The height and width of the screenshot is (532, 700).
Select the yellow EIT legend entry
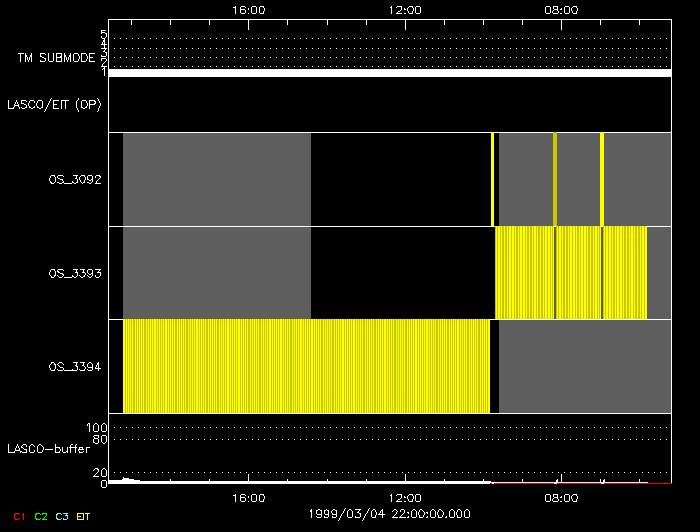click(x=84, y=517)
